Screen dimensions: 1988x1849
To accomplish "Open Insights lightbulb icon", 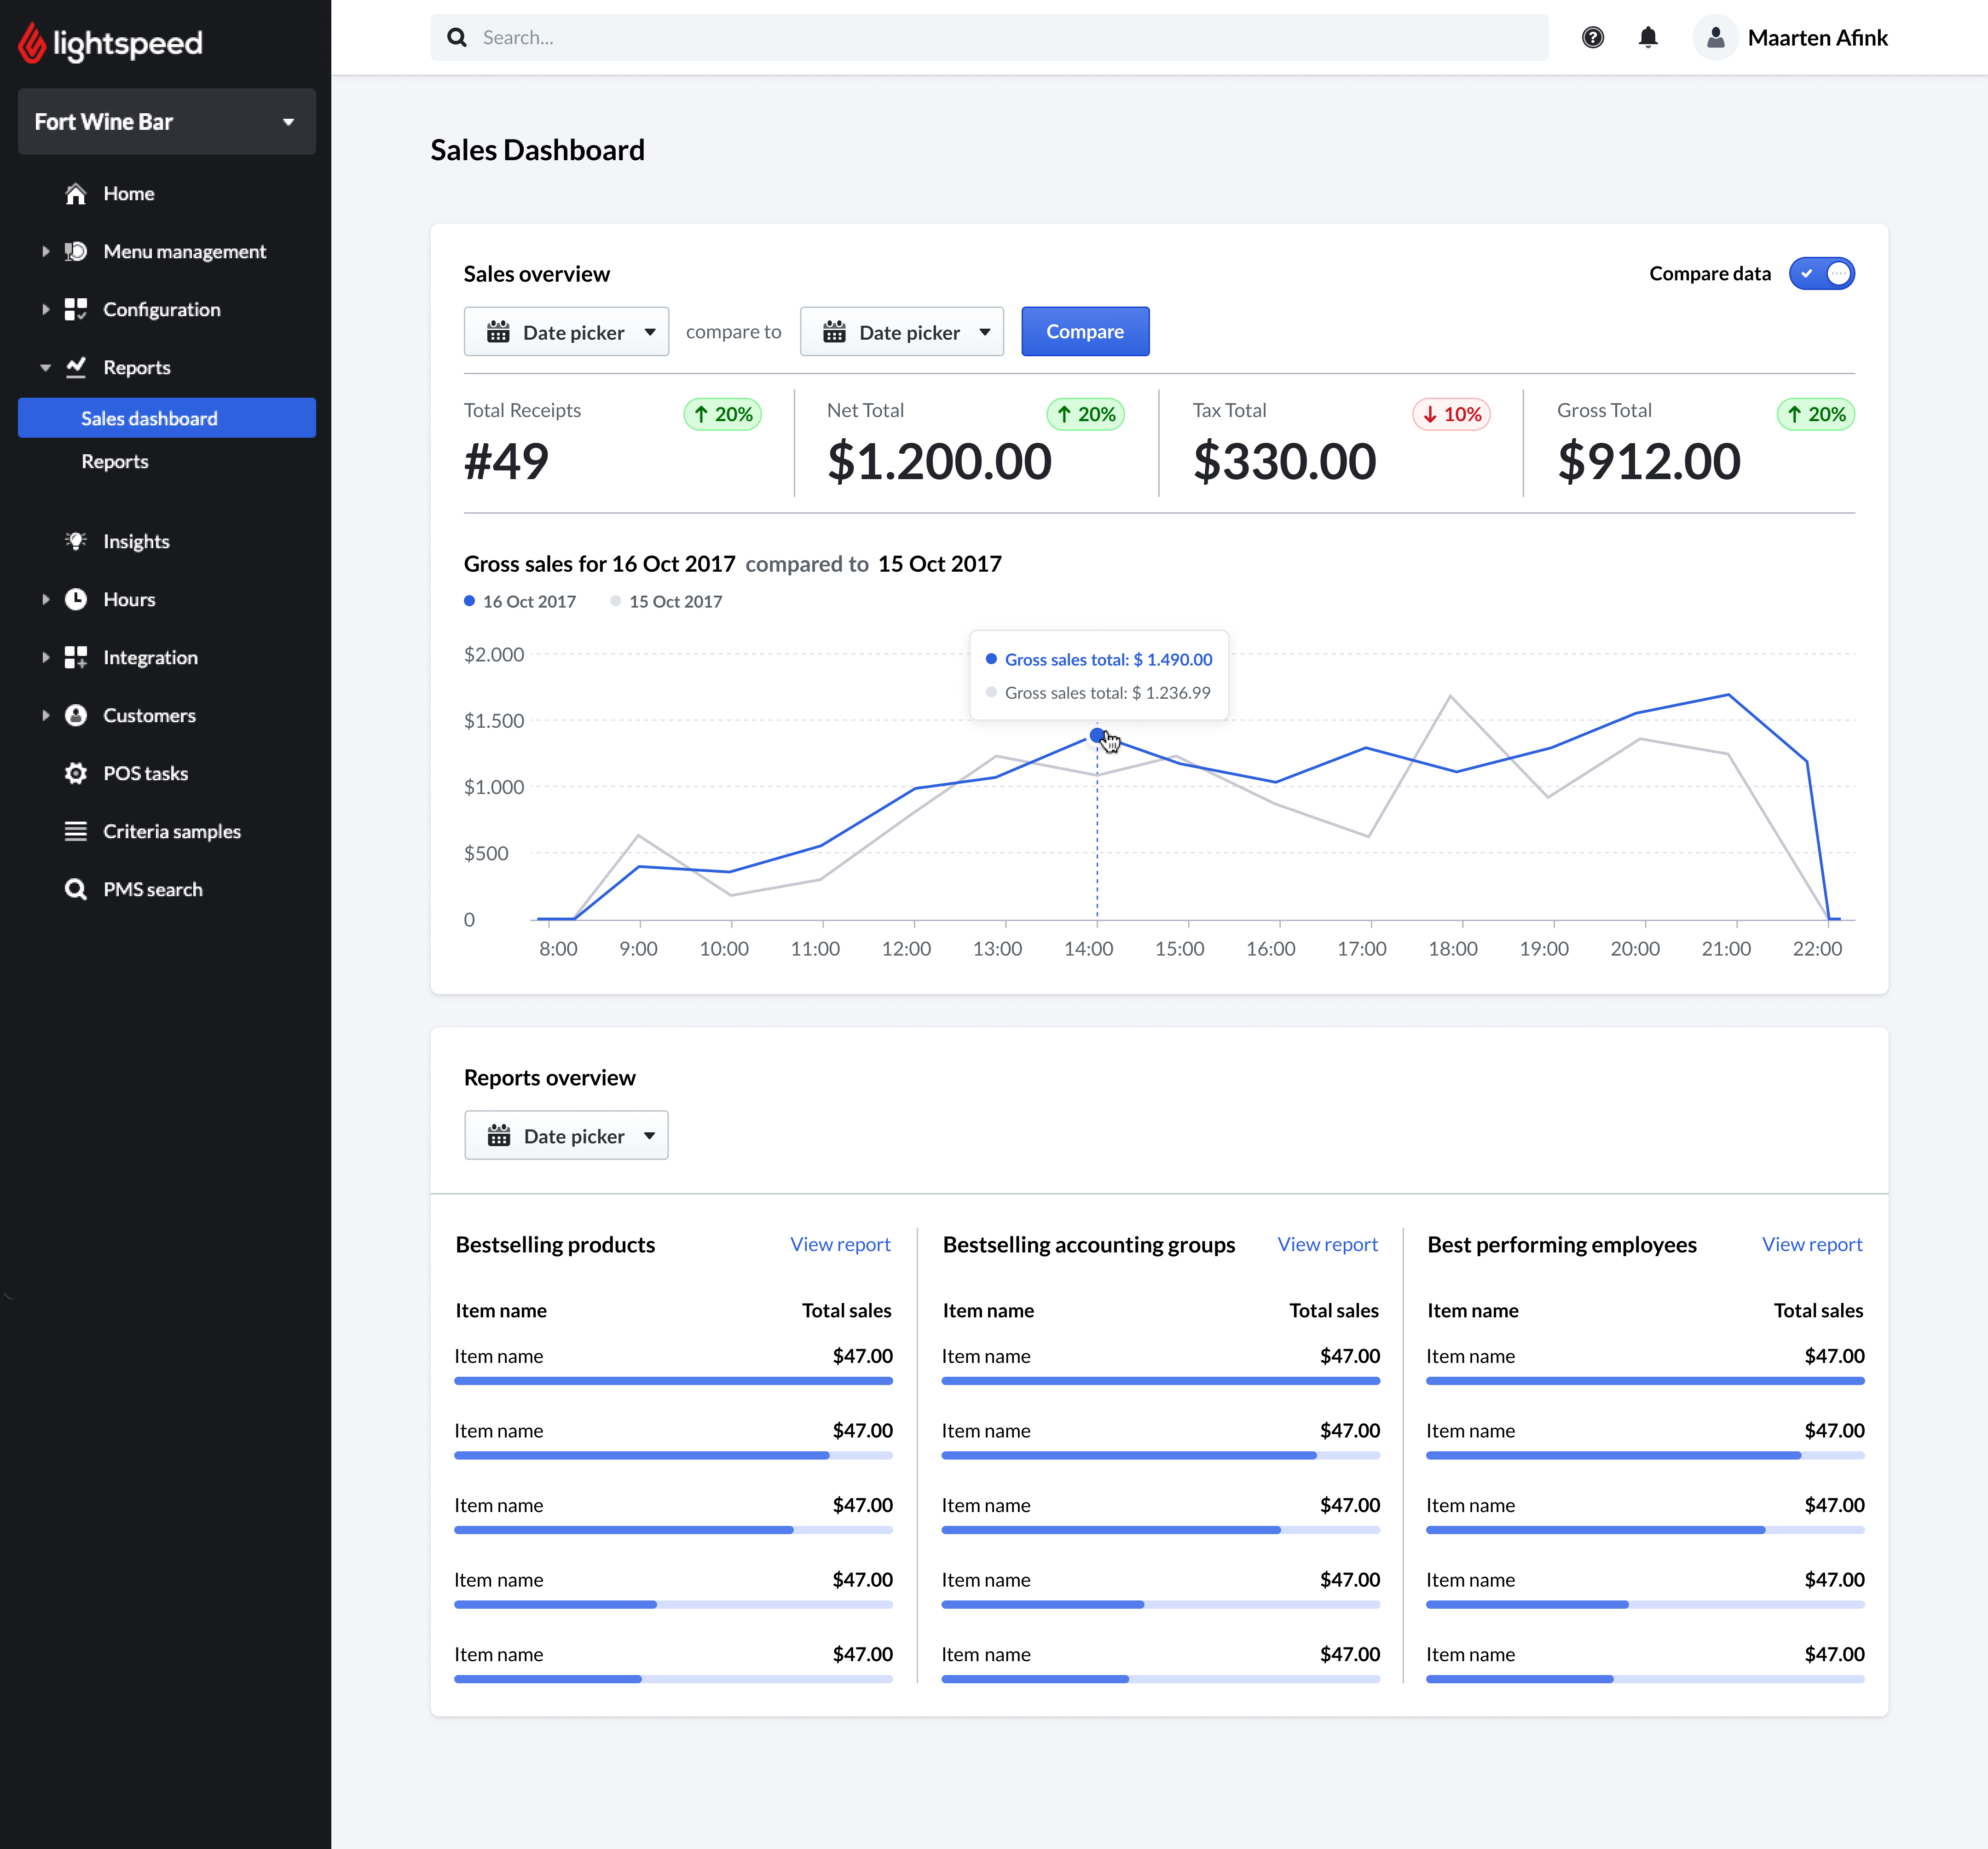I will coord(76,541).
